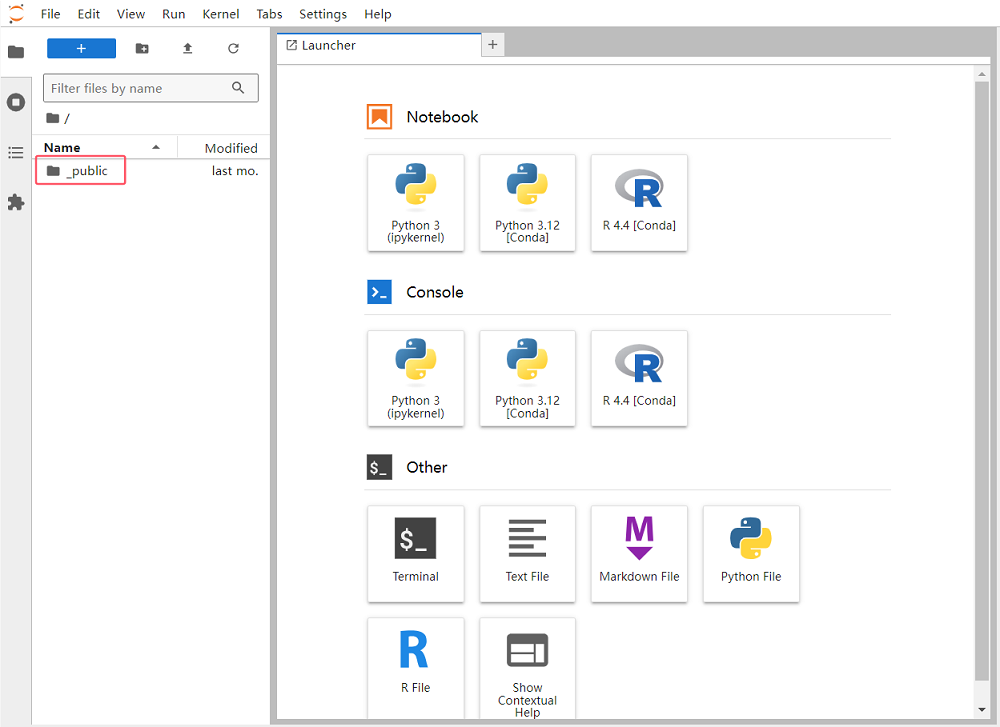
Task: Launch a Python 3 (ipykernel) notebook
Action: (416, 203)
